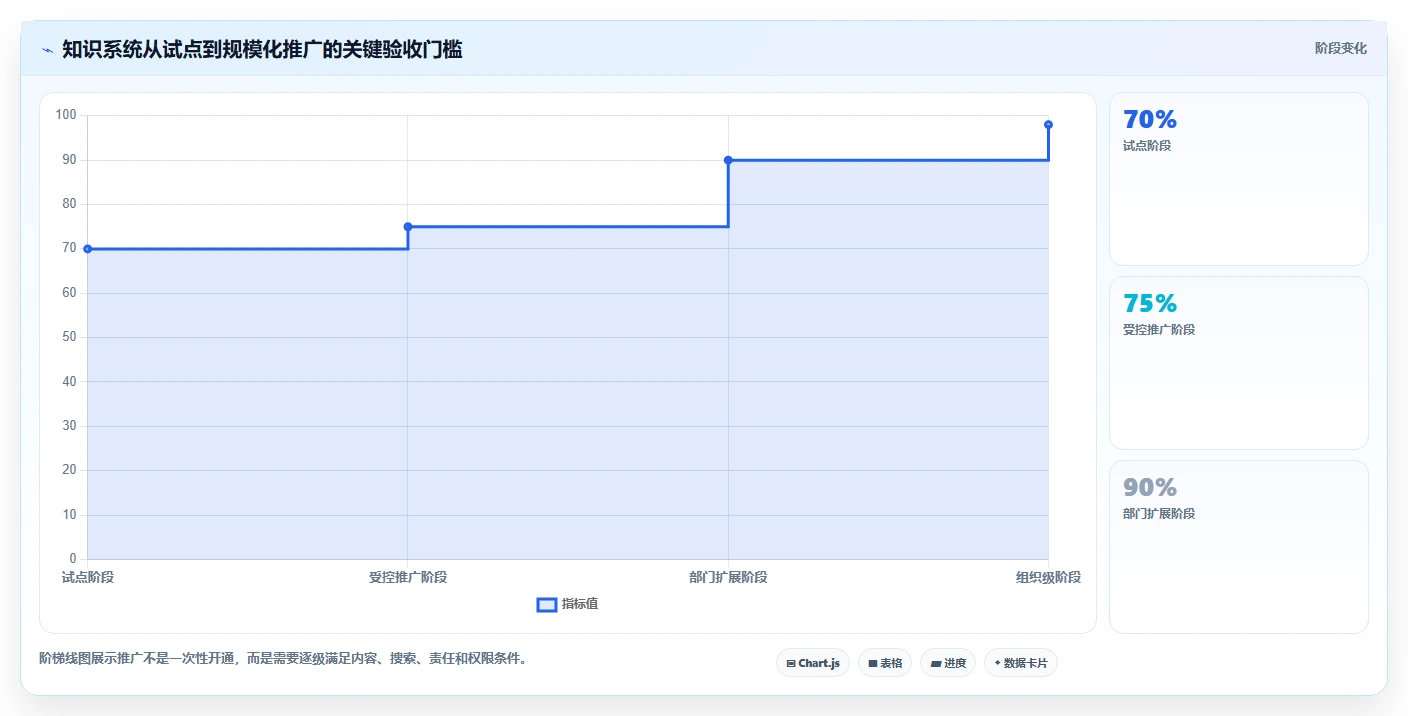Open the 75% 受控推广阶段 stat card
Image resolution: width=1408 pixels, height=716 pixels.
[1239, 363]
